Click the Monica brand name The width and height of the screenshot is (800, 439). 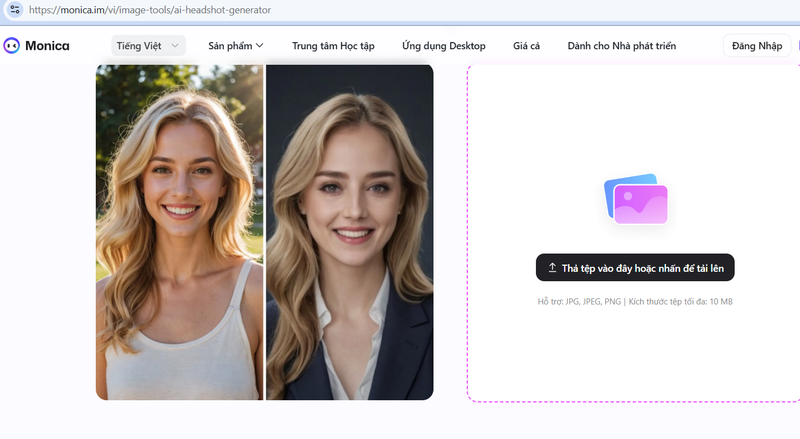[47, 46]
